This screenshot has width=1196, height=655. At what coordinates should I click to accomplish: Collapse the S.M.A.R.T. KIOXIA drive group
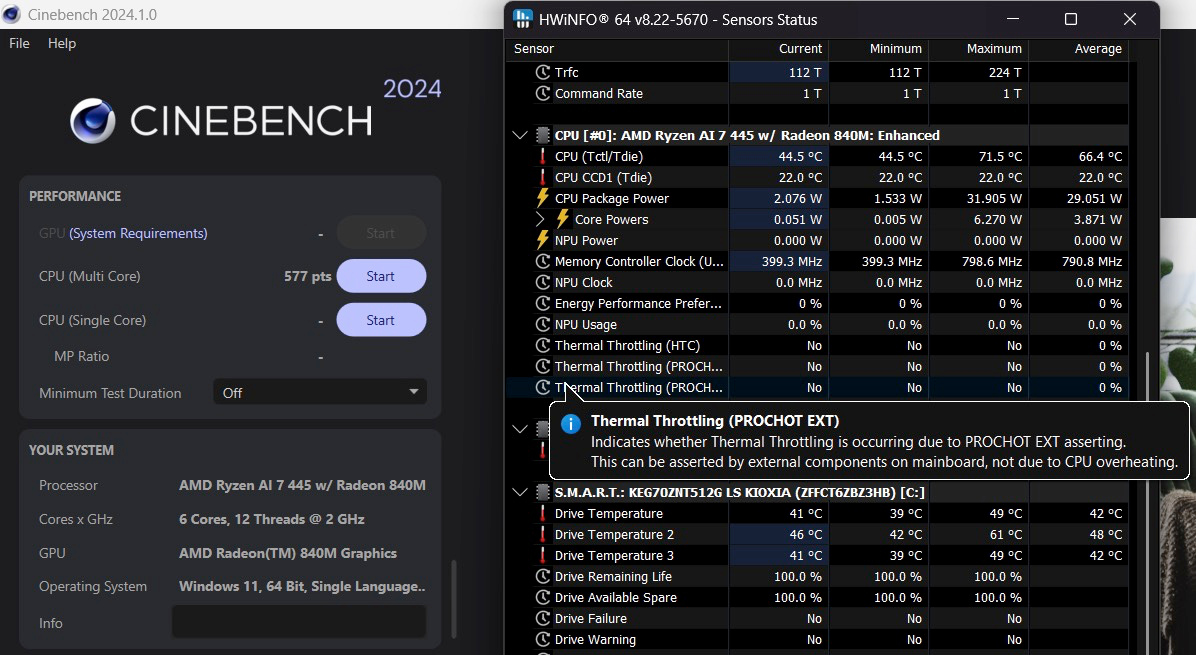tap(520, 493)
